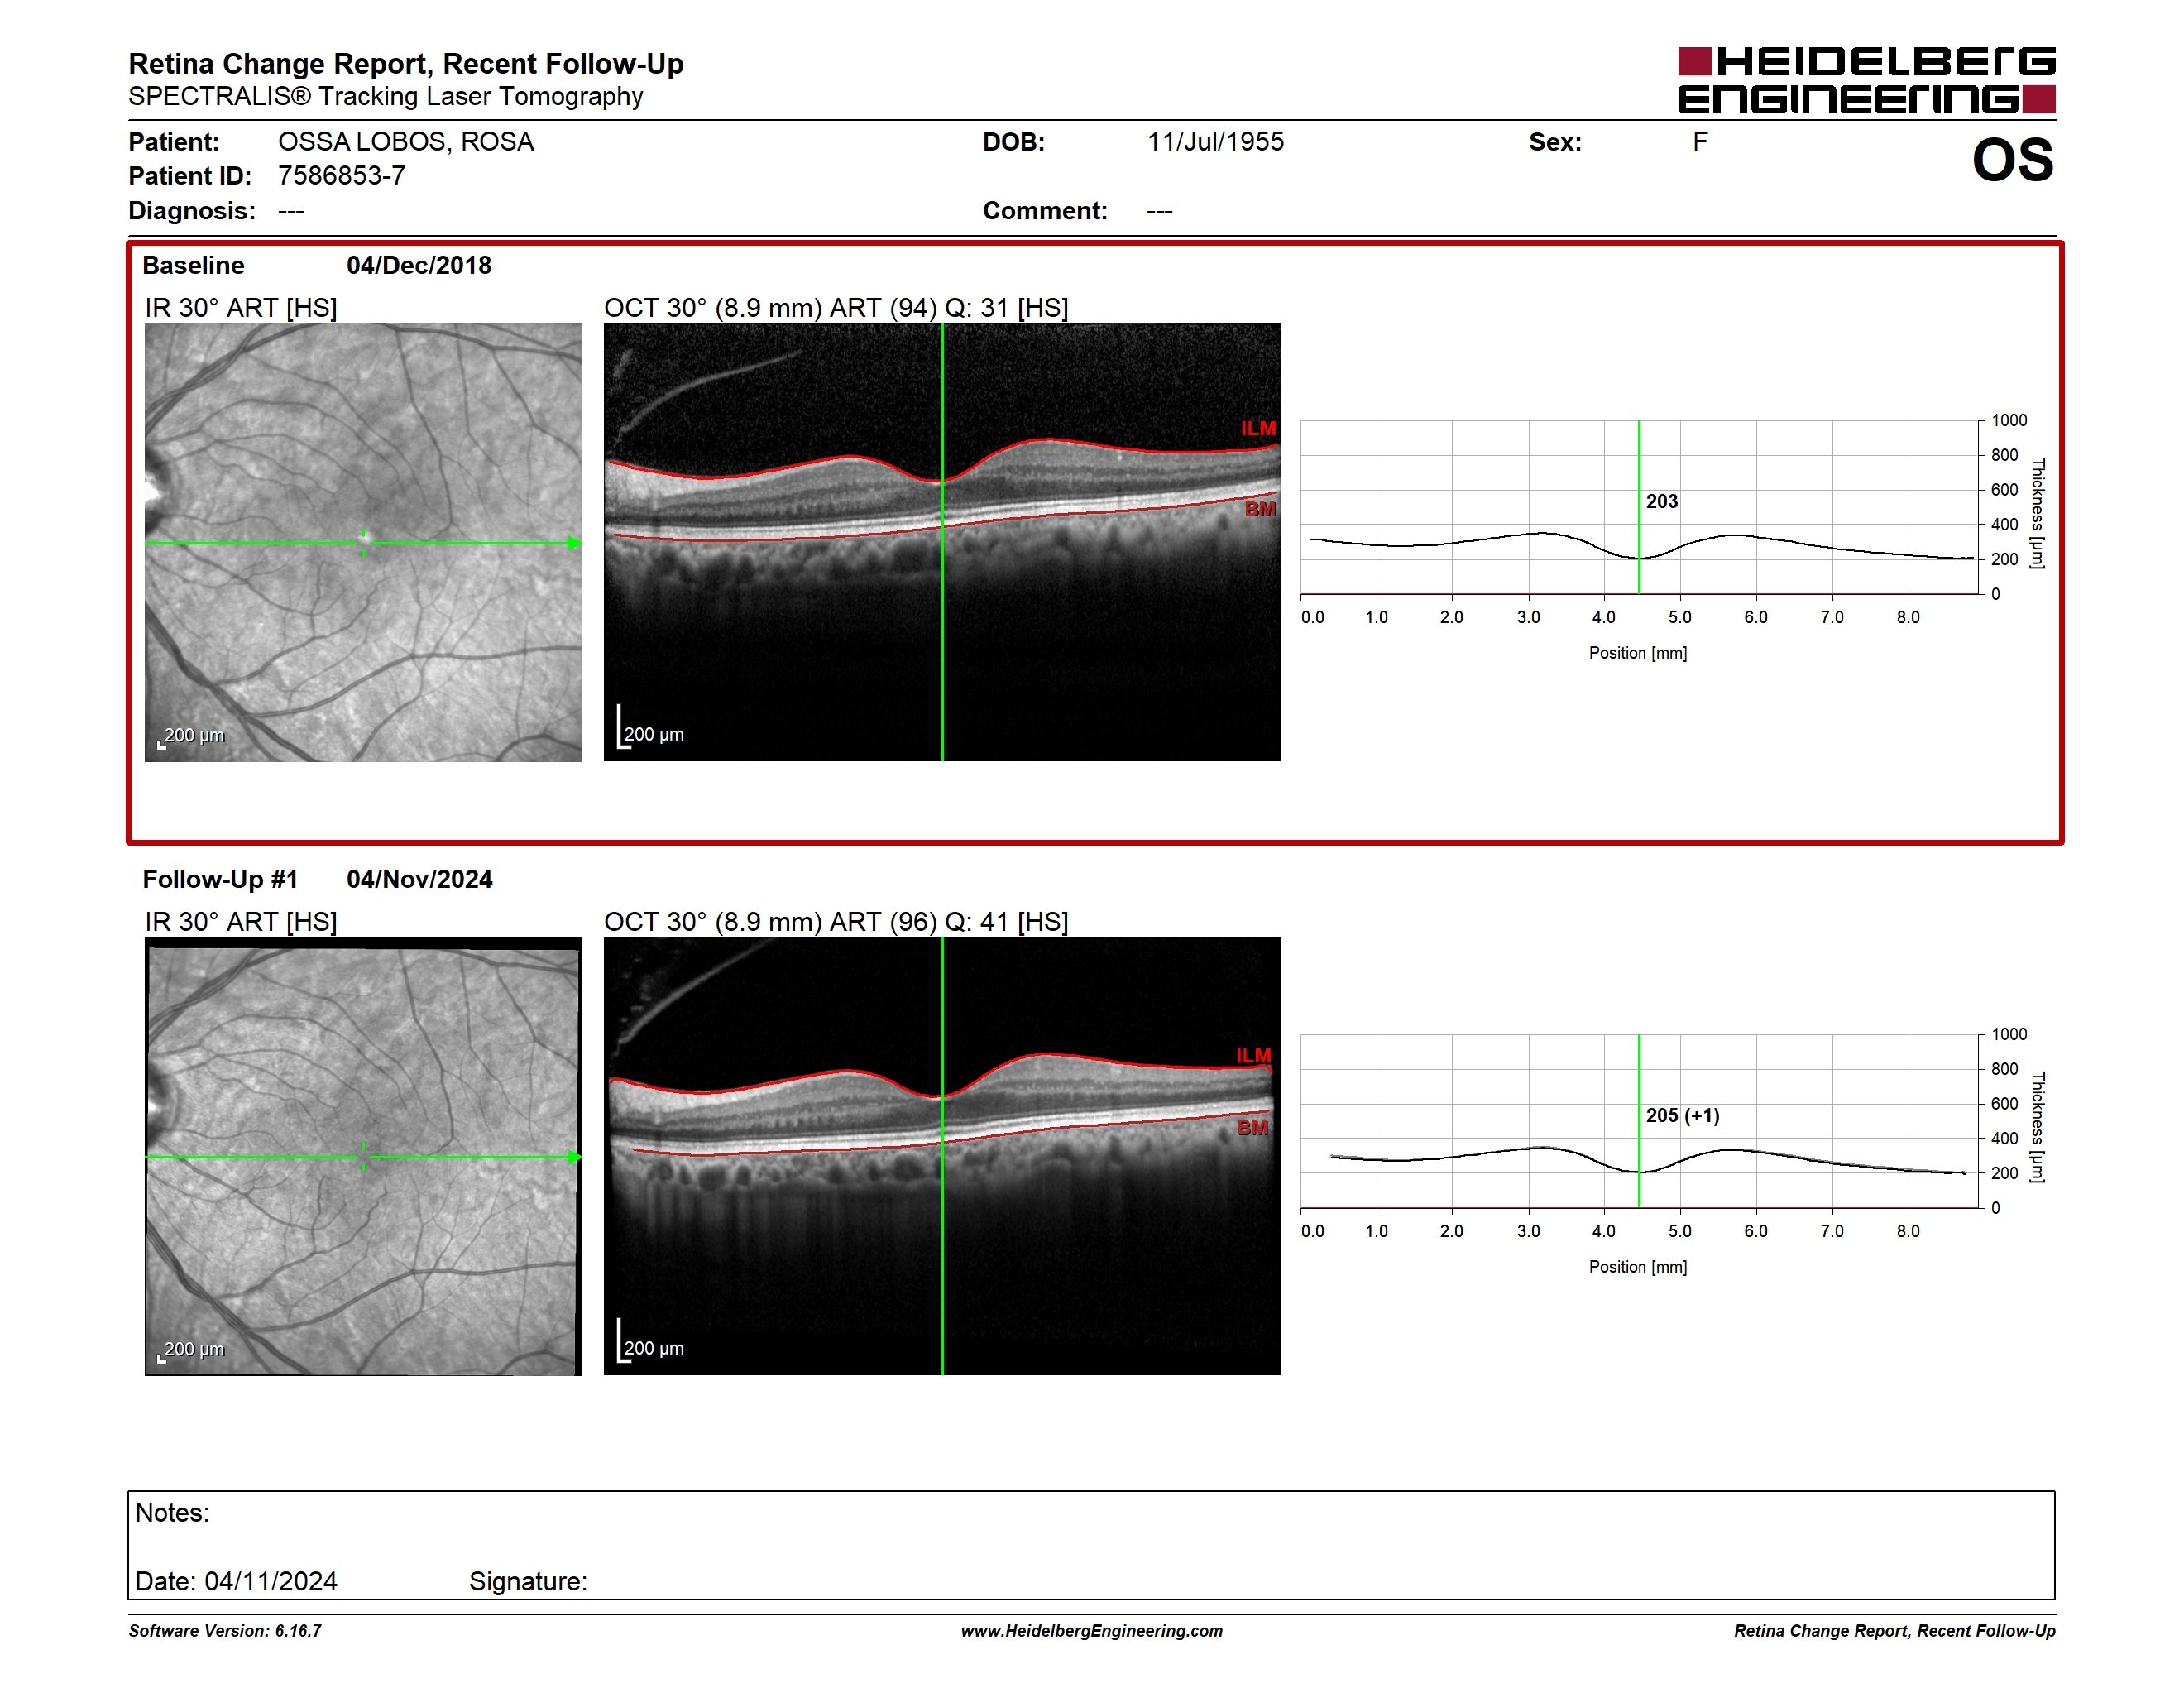2184x1688 pixels.
Task: Click baseline thickness value '203'
Action: tap(1662, 501)
